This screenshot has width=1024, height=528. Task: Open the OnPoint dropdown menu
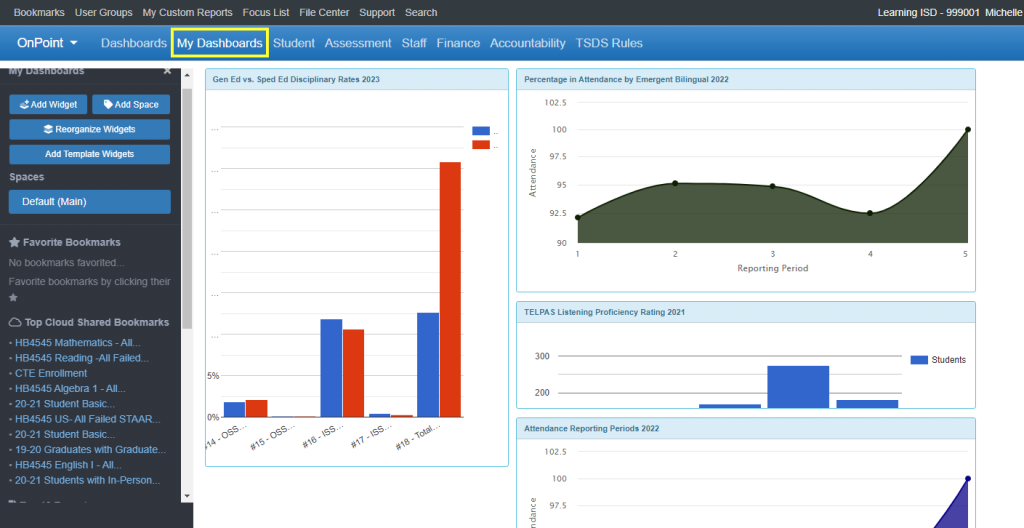point(48,43)
